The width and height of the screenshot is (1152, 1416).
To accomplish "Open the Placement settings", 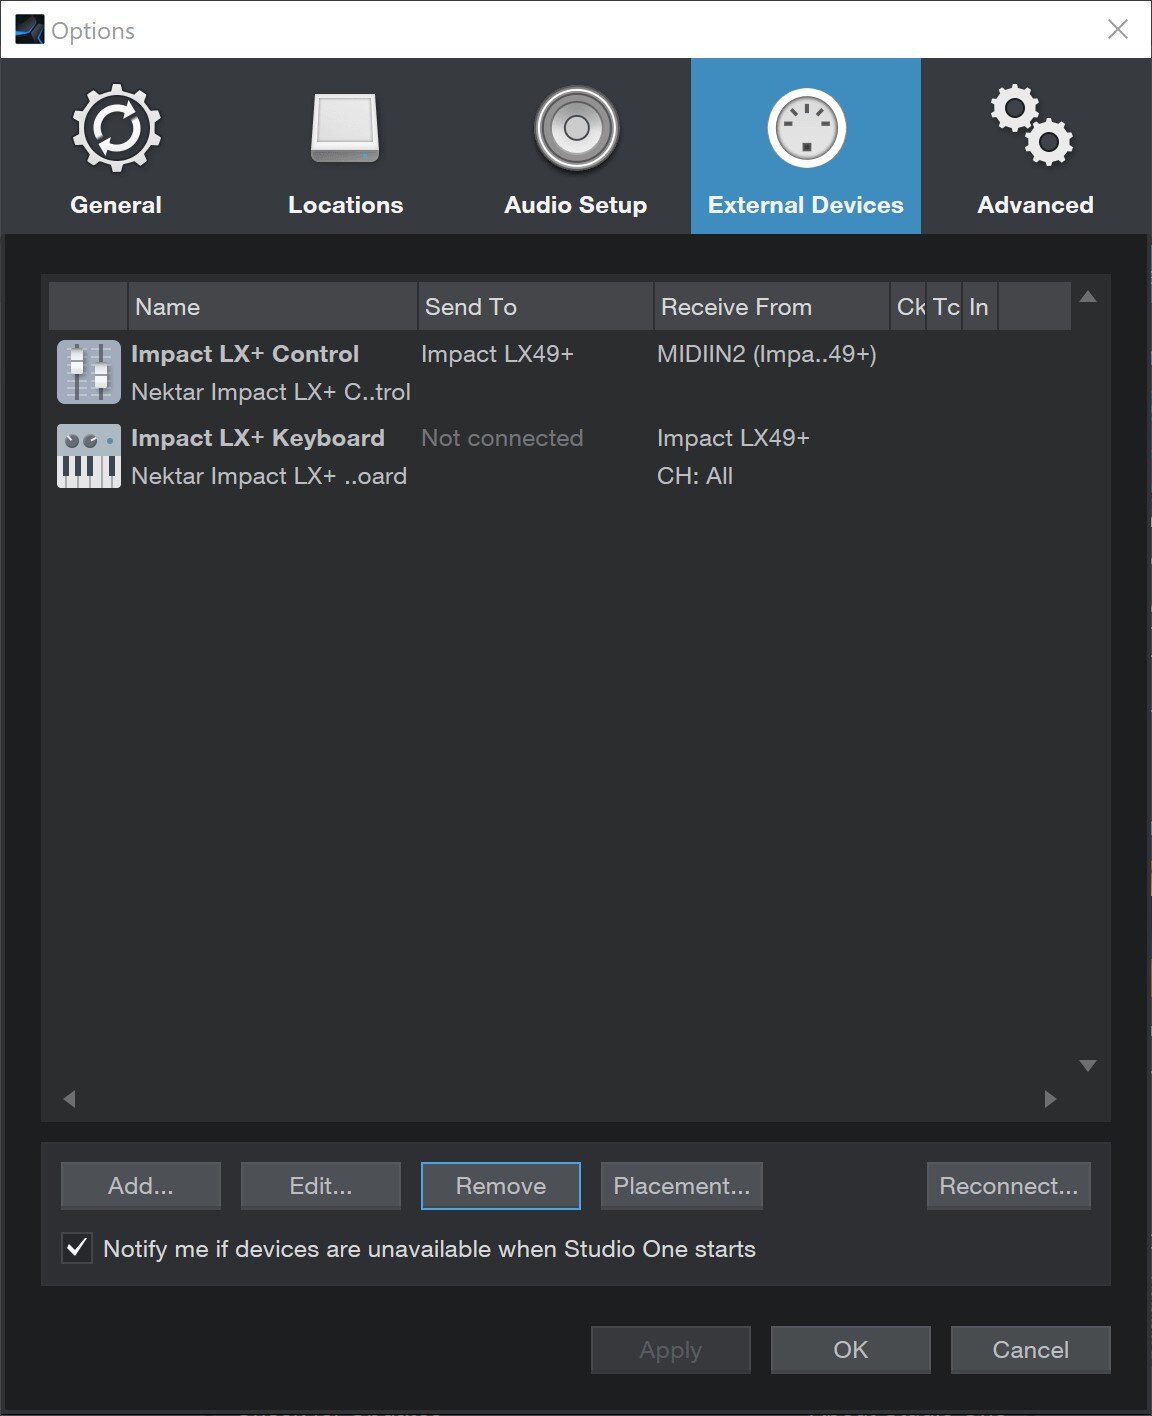I will (x=681, y=1185).
